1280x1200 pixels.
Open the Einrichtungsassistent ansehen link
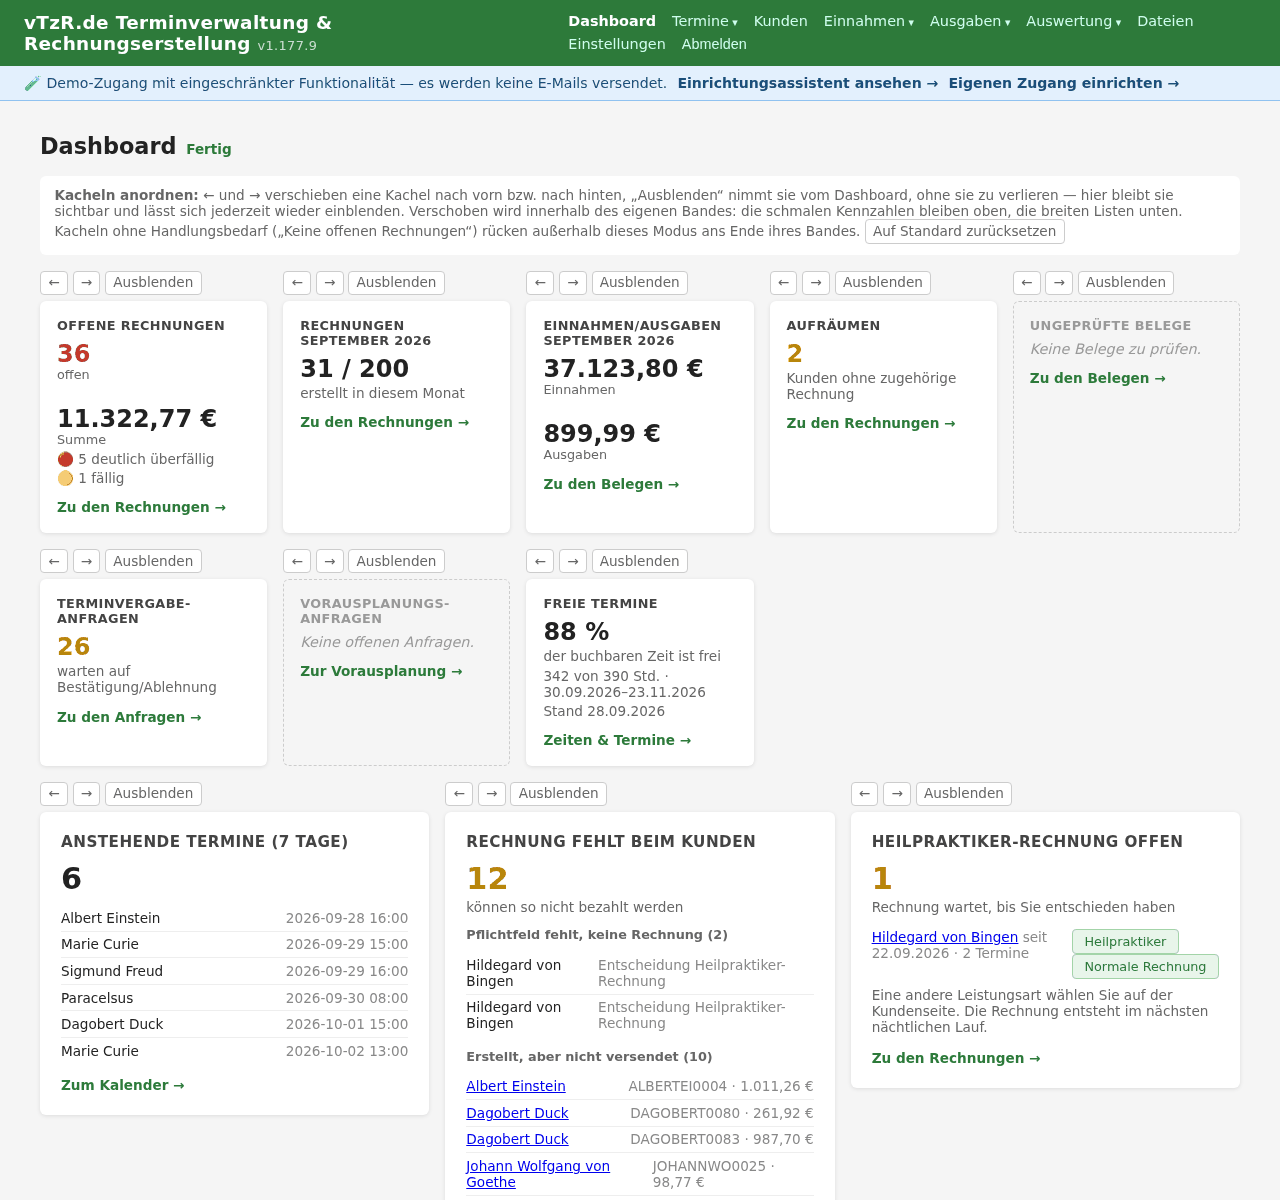[x=808, y=83]
